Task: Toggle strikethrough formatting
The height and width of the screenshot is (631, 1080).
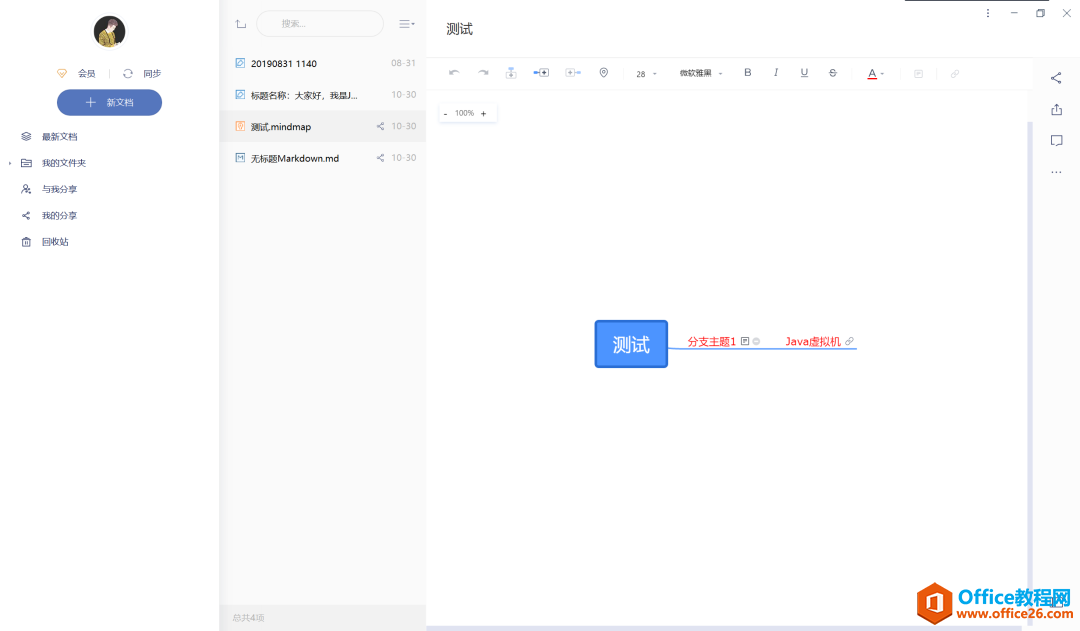Action: point(833,72)
